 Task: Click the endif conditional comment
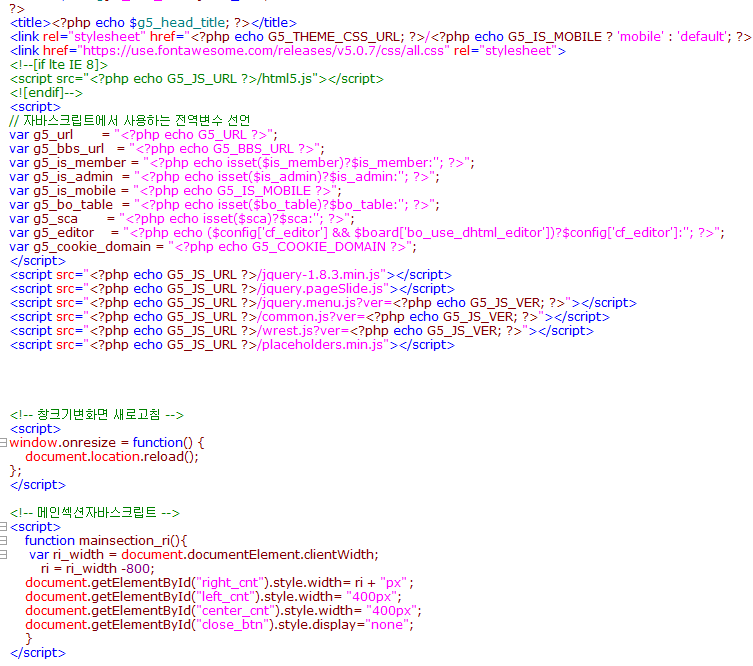click(x=46, y=93)
